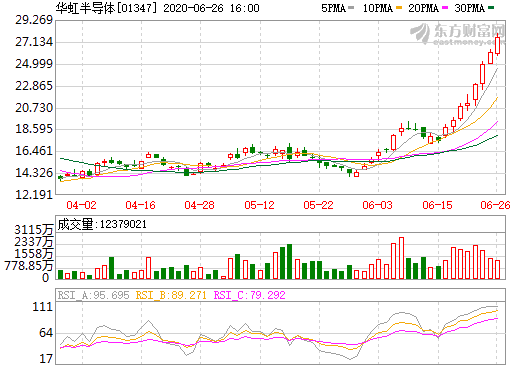
Task: Select the 04-16 date label
Action: tap(140, 205)
